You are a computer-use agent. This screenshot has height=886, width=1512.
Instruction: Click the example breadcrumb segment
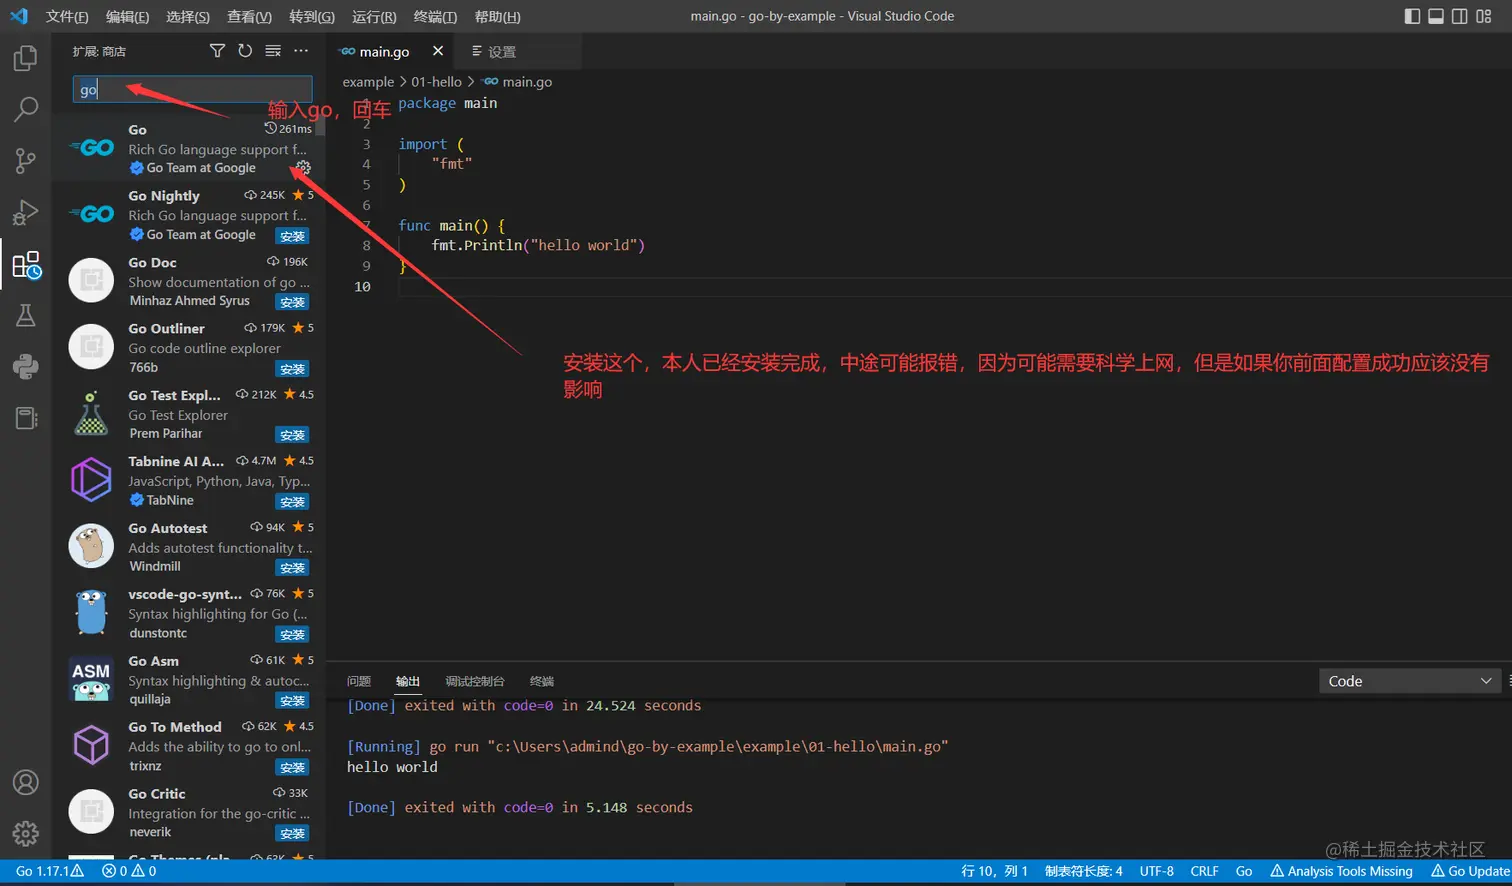368,82
